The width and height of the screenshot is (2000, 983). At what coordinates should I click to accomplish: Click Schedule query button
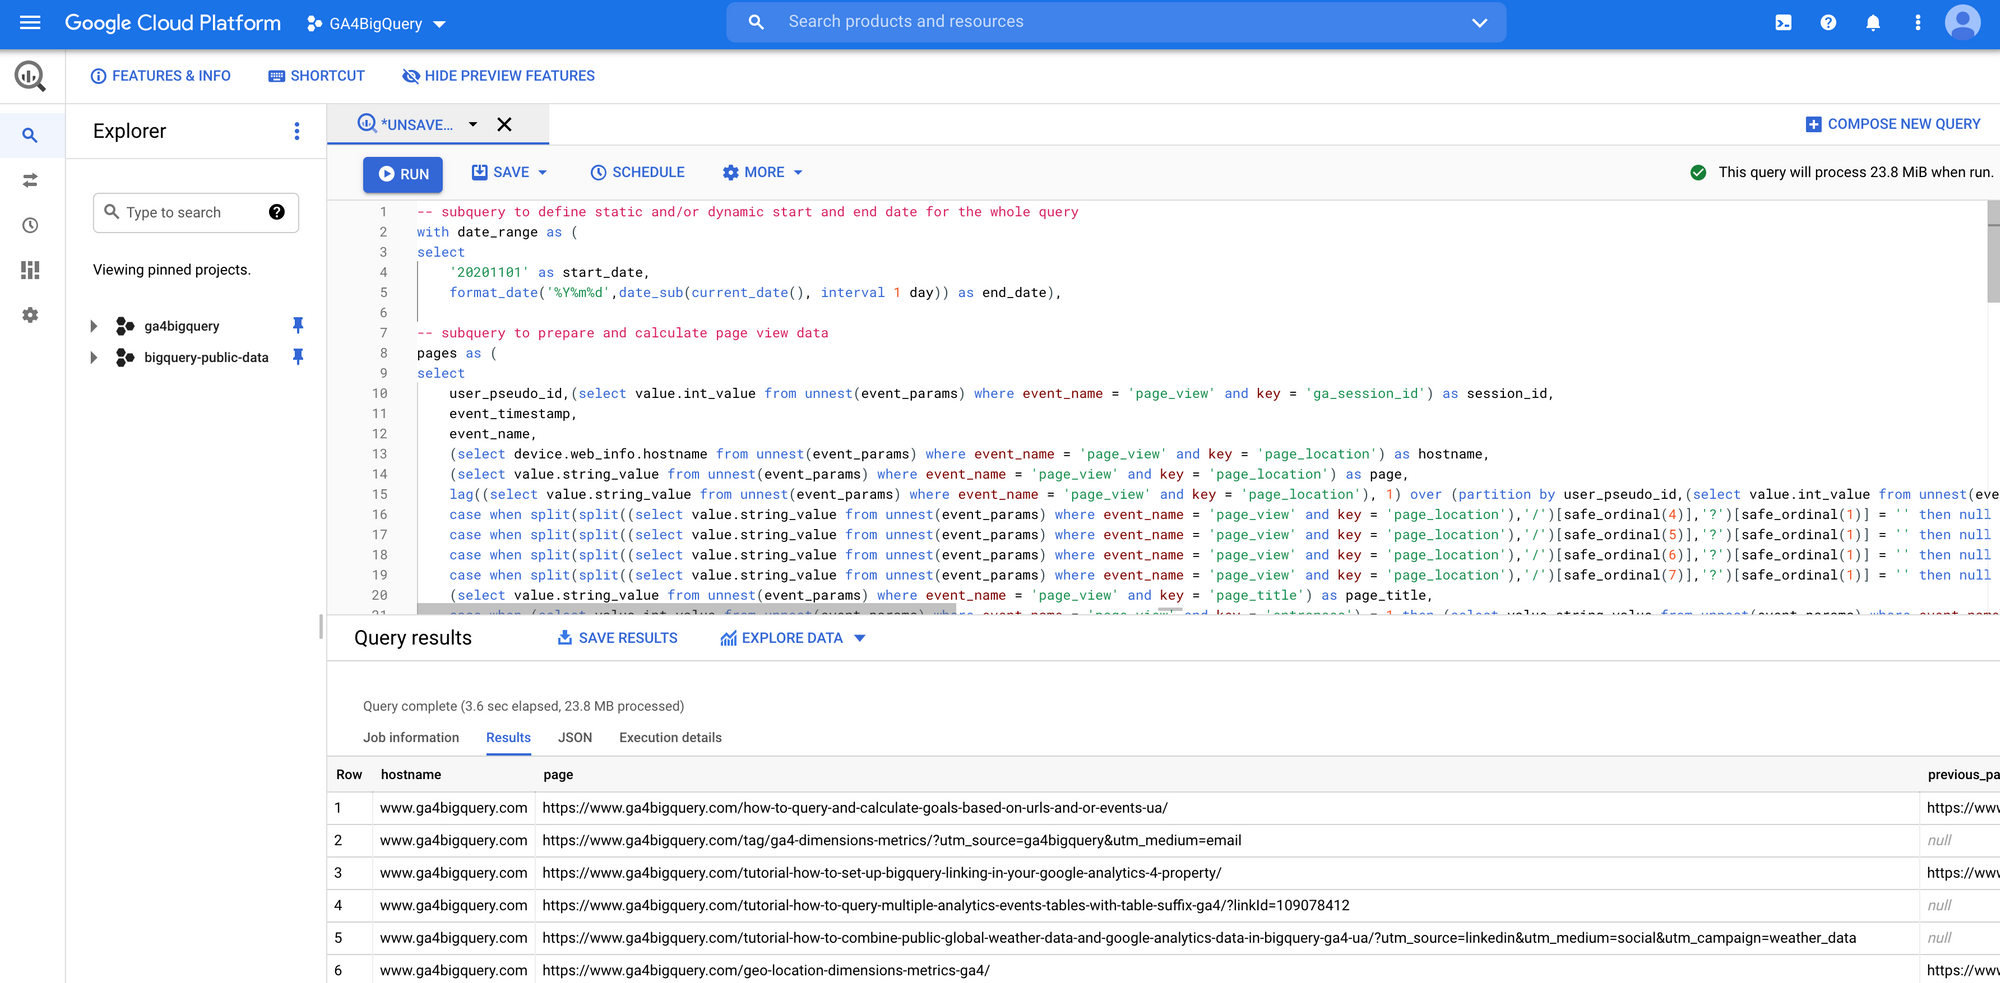pos(637,172)
